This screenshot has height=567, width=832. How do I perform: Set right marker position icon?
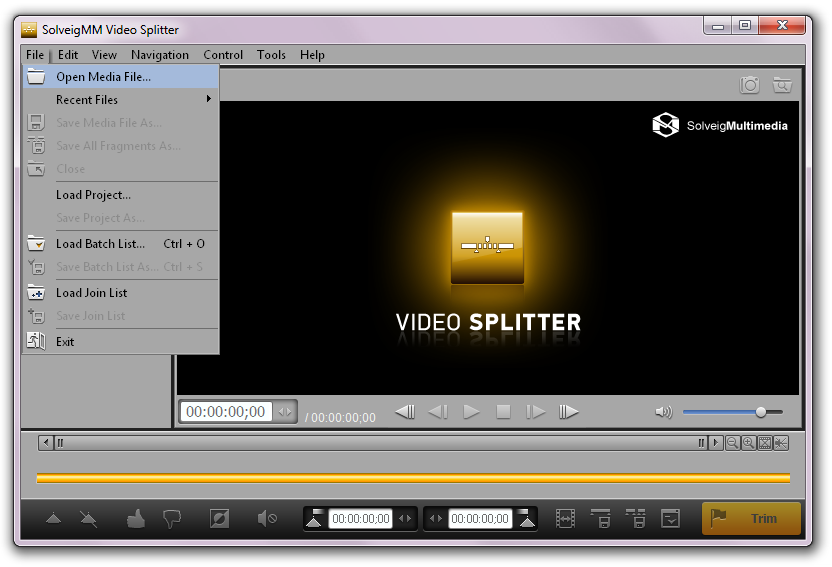pos(526,518)
